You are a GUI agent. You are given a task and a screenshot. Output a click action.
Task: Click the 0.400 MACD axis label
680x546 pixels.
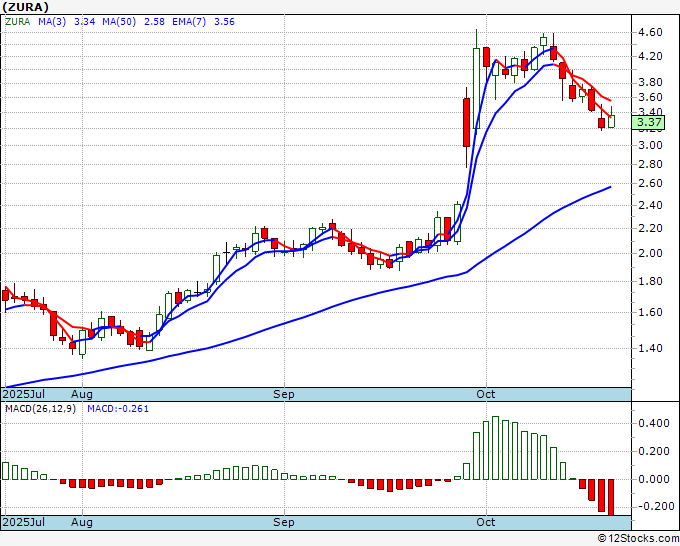pyautogui.click(x=654, y=423)
